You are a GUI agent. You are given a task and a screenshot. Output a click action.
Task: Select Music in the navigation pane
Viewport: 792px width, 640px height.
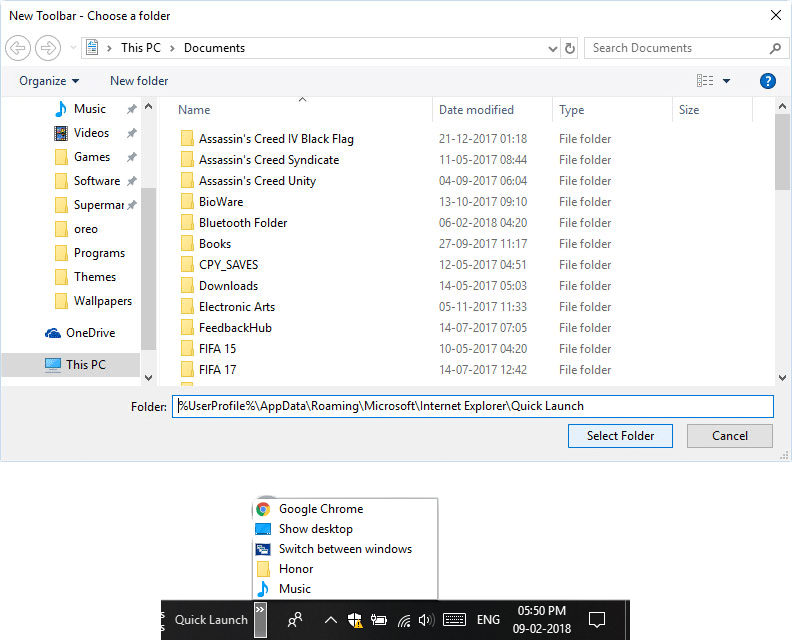click(x=90, y=109)
